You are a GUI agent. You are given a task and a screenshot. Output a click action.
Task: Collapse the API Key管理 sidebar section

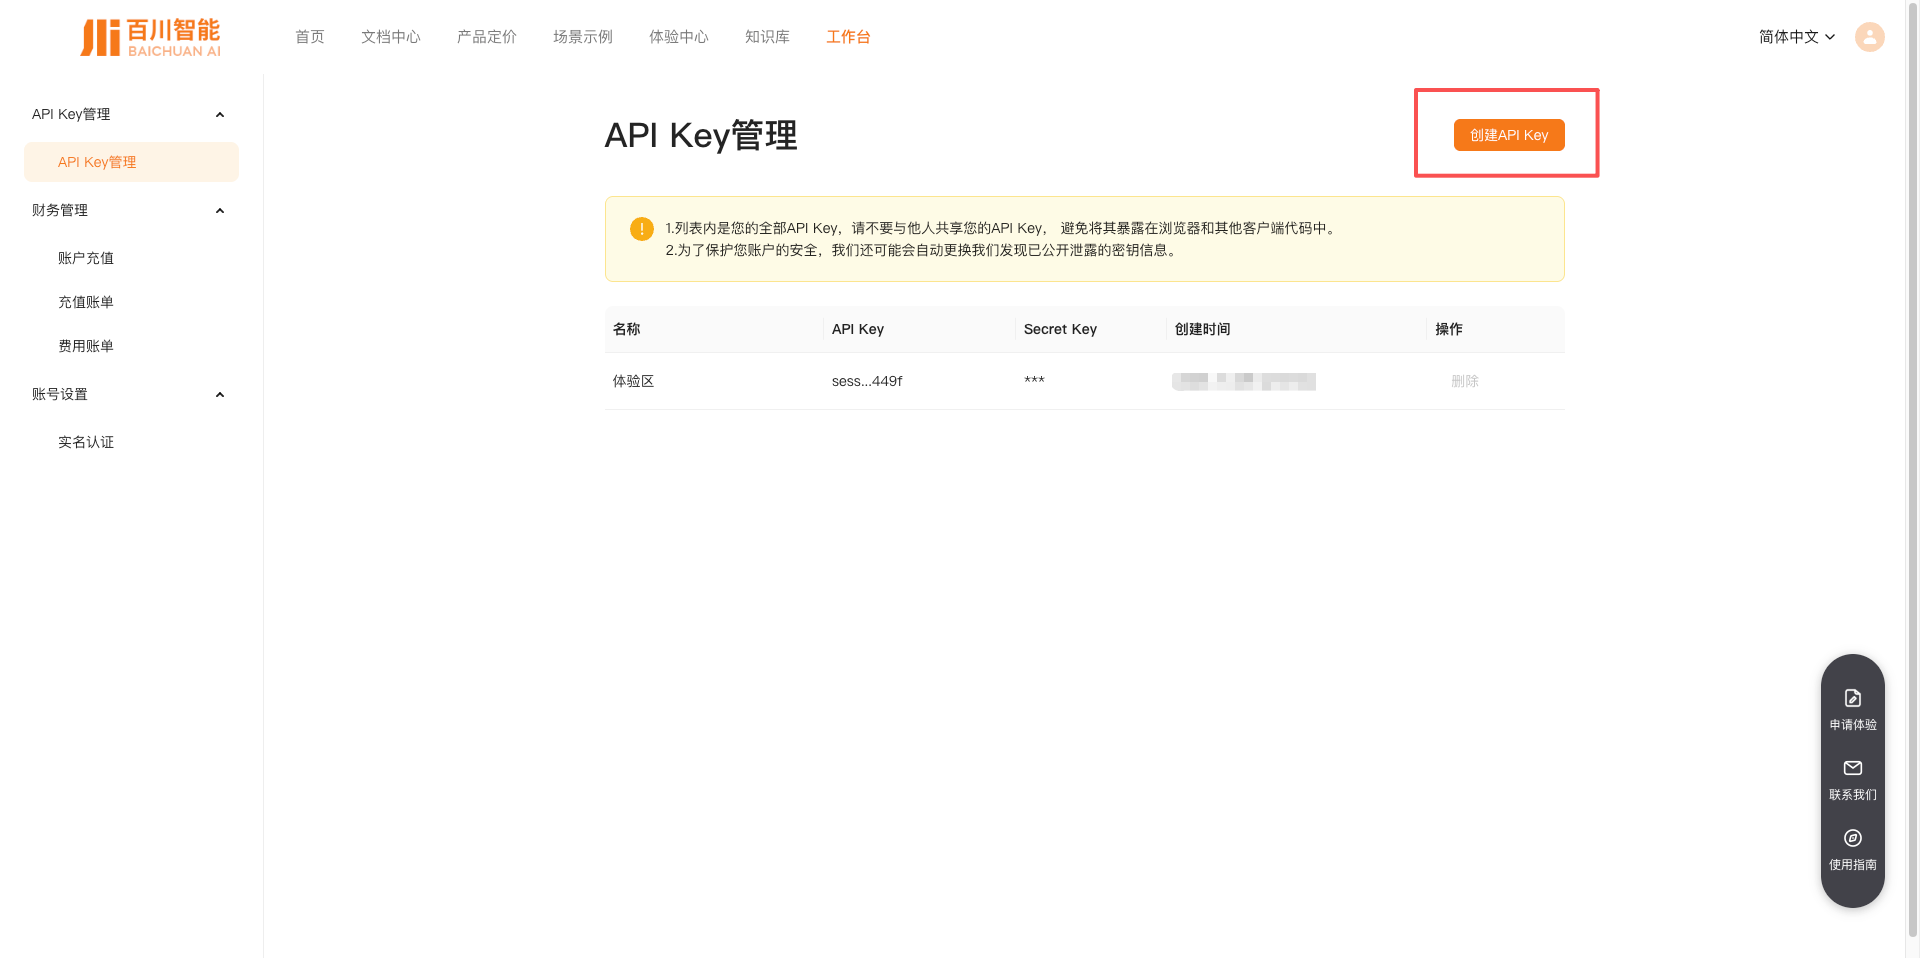(x=220, y=115)
